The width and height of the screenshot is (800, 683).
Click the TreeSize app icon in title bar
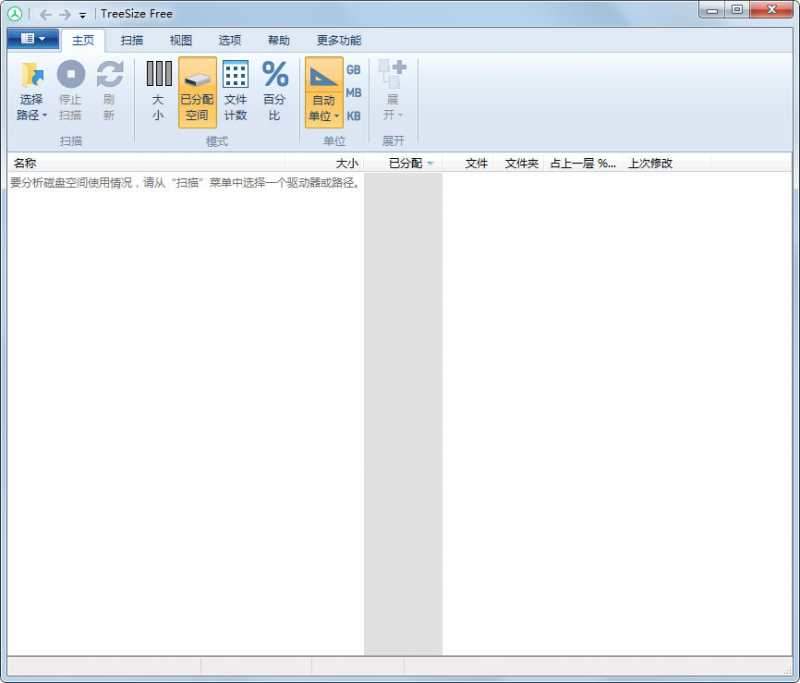tap(15, 14)
